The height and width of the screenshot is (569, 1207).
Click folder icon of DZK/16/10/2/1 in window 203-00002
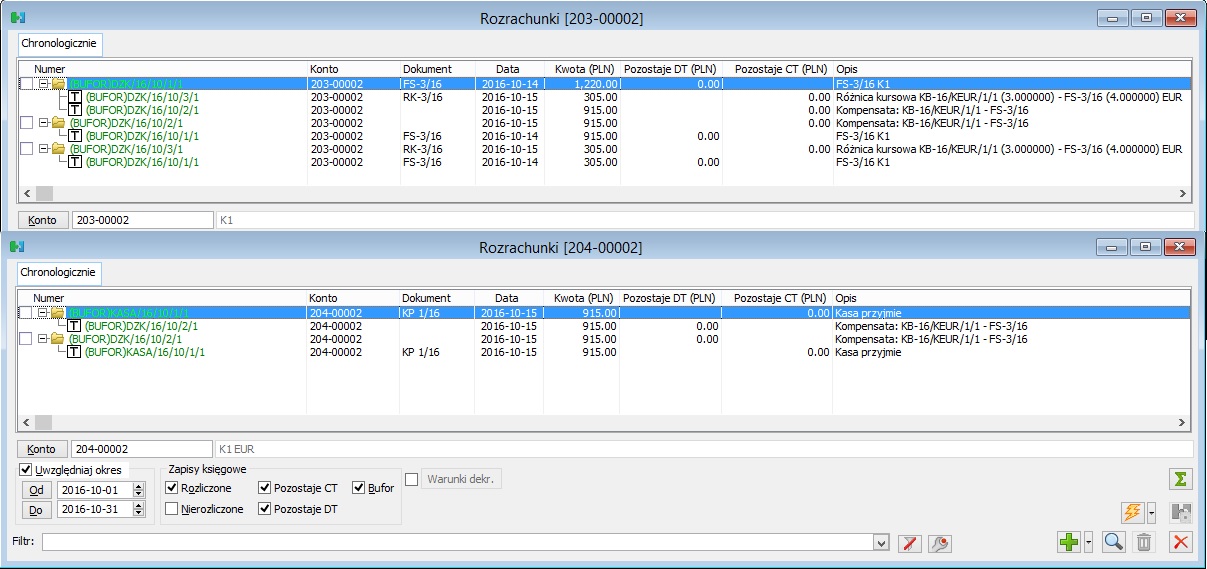tap(58, 123)
